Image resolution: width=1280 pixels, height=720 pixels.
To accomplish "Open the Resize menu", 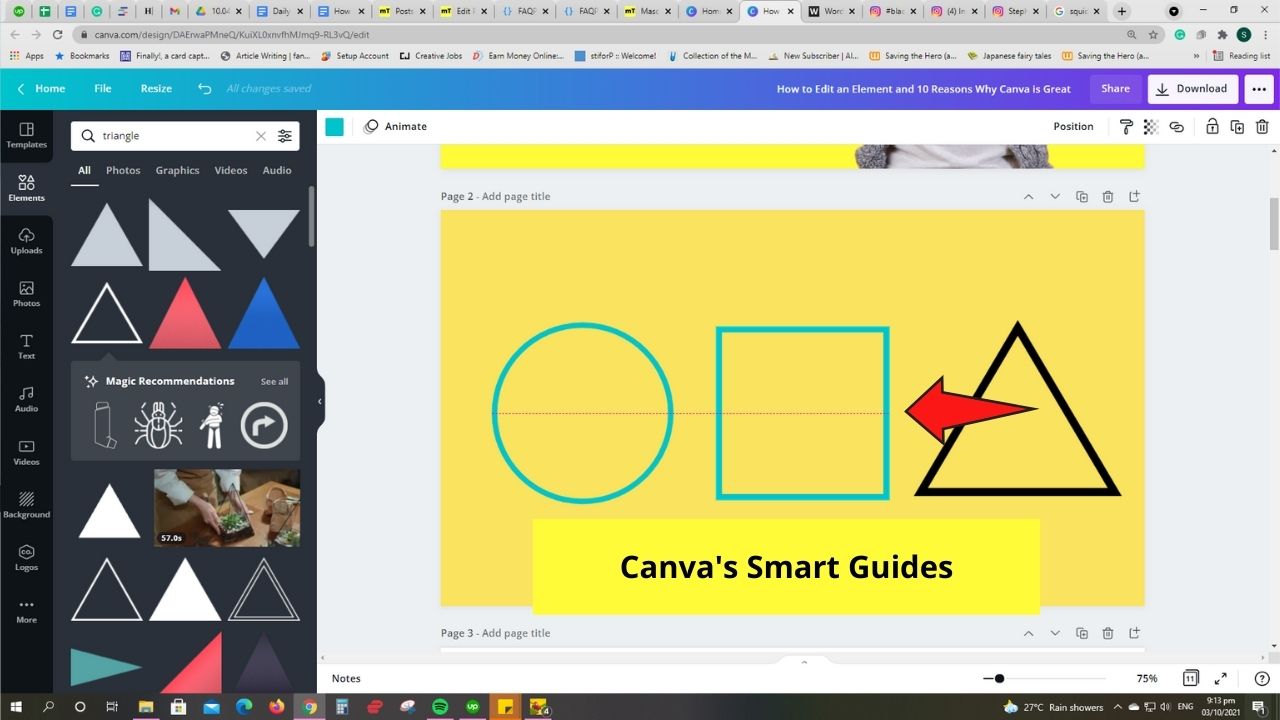I will tap(156, 88).
